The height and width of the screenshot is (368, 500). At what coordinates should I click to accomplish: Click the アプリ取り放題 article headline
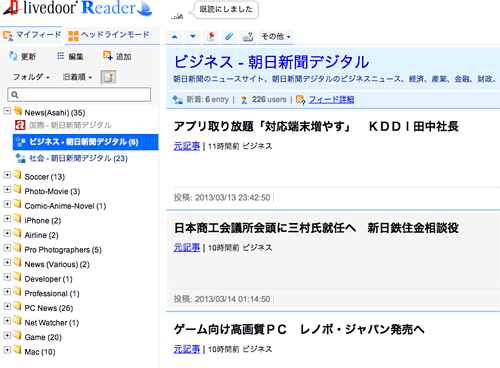(x=316, y=127)
